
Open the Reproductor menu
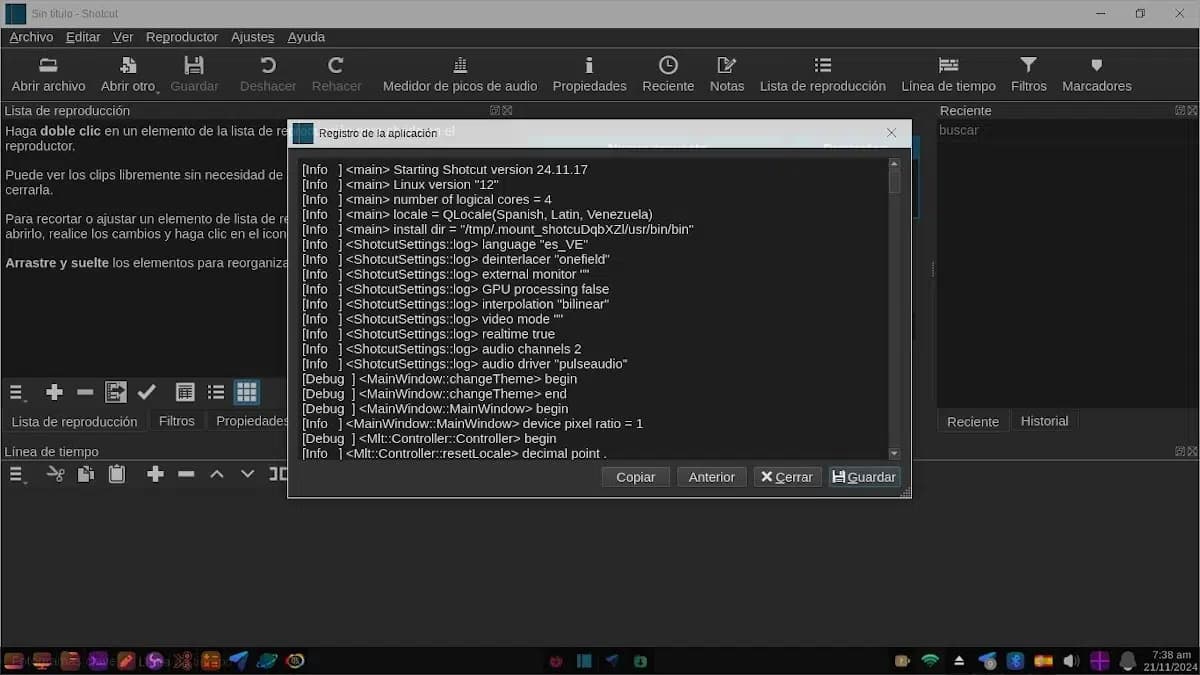point(181,37)
